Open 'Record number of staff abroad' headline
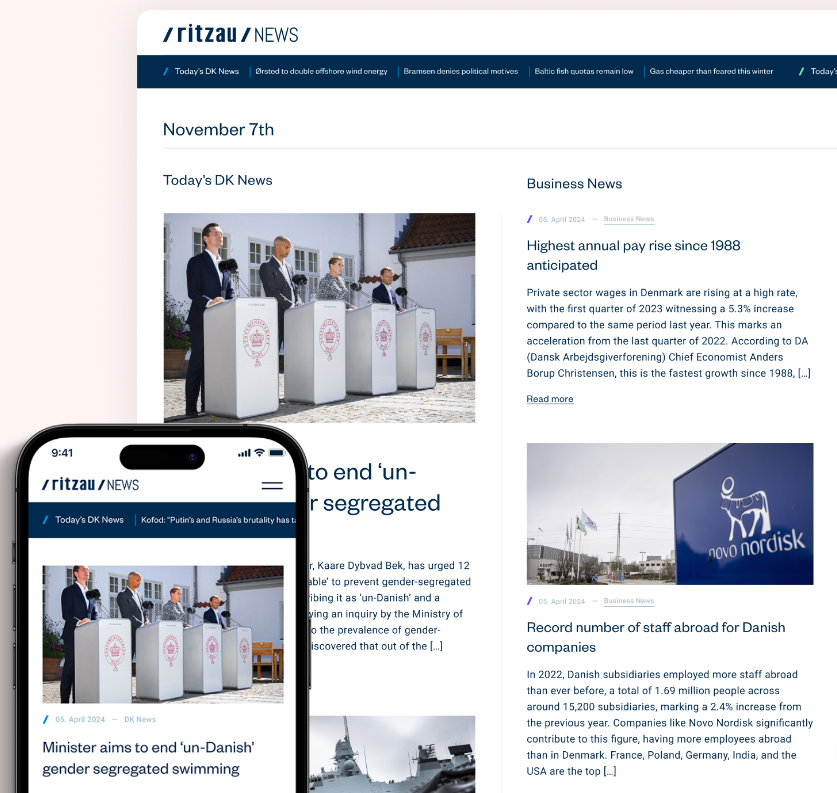Image resolution: width=837 pixels, height=793 pixels. click(x=656, y=637)
